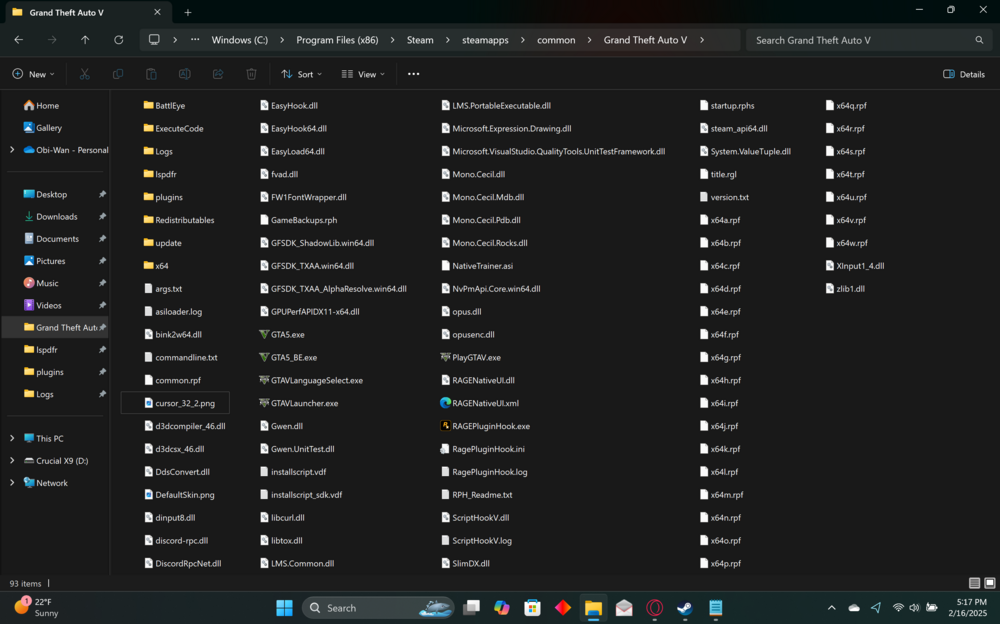Select the cursor_32_2.png file
The height and width of the screenshot is (624, 1000).
(x=175, y=403)
